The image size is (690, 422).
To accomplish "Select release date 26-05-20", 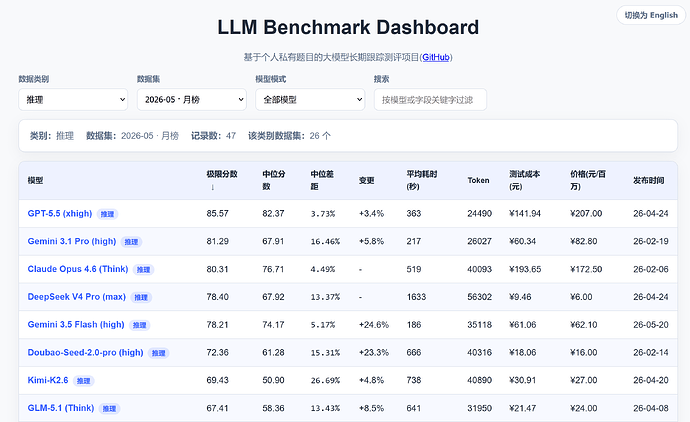I will click(651, 325).
